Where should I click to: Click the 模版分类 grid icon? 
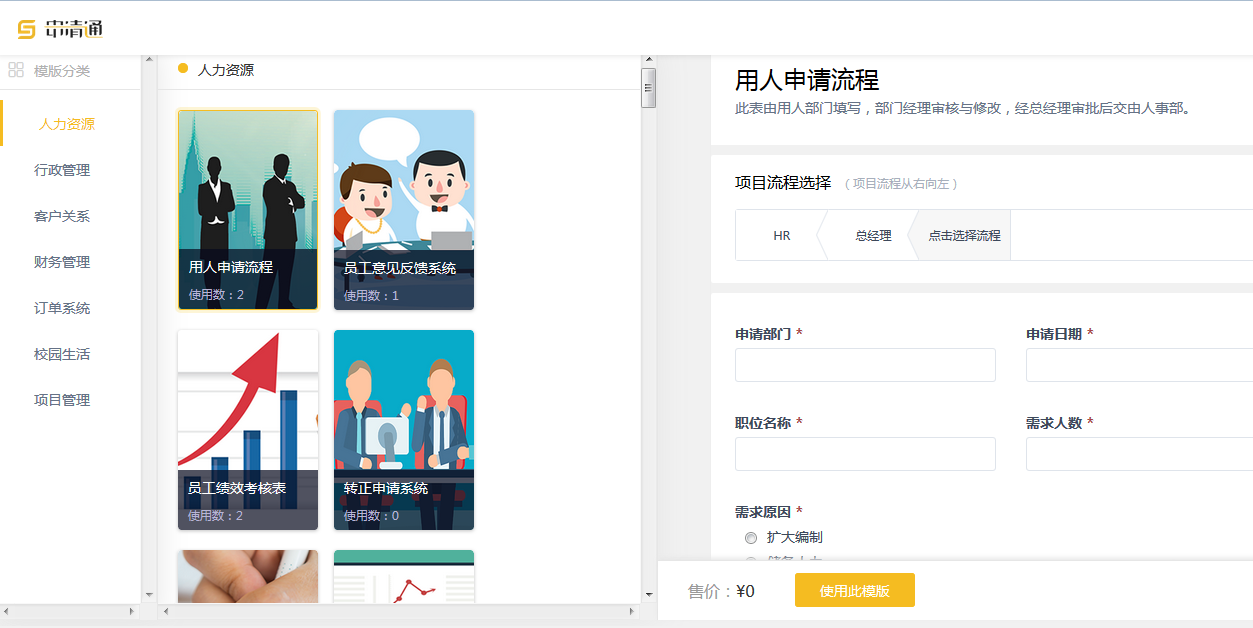click(16, 70)
